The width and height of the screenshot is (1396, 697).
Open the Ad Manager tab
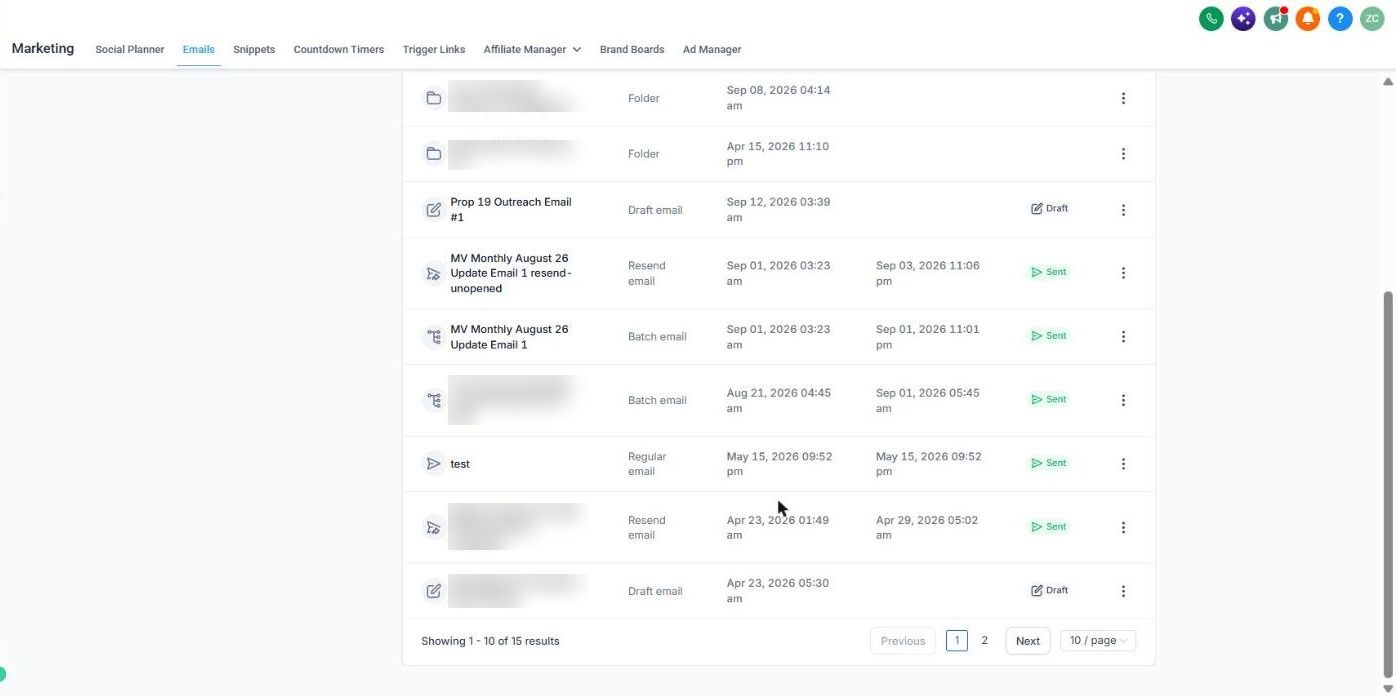pyautogui.click(x=712, y=49)
